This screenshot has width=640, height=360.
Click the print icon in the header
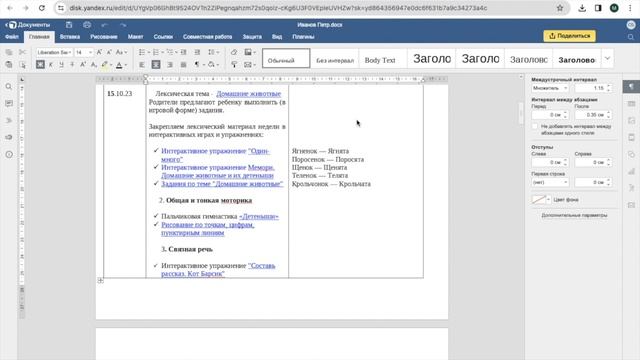click(87, 25)
